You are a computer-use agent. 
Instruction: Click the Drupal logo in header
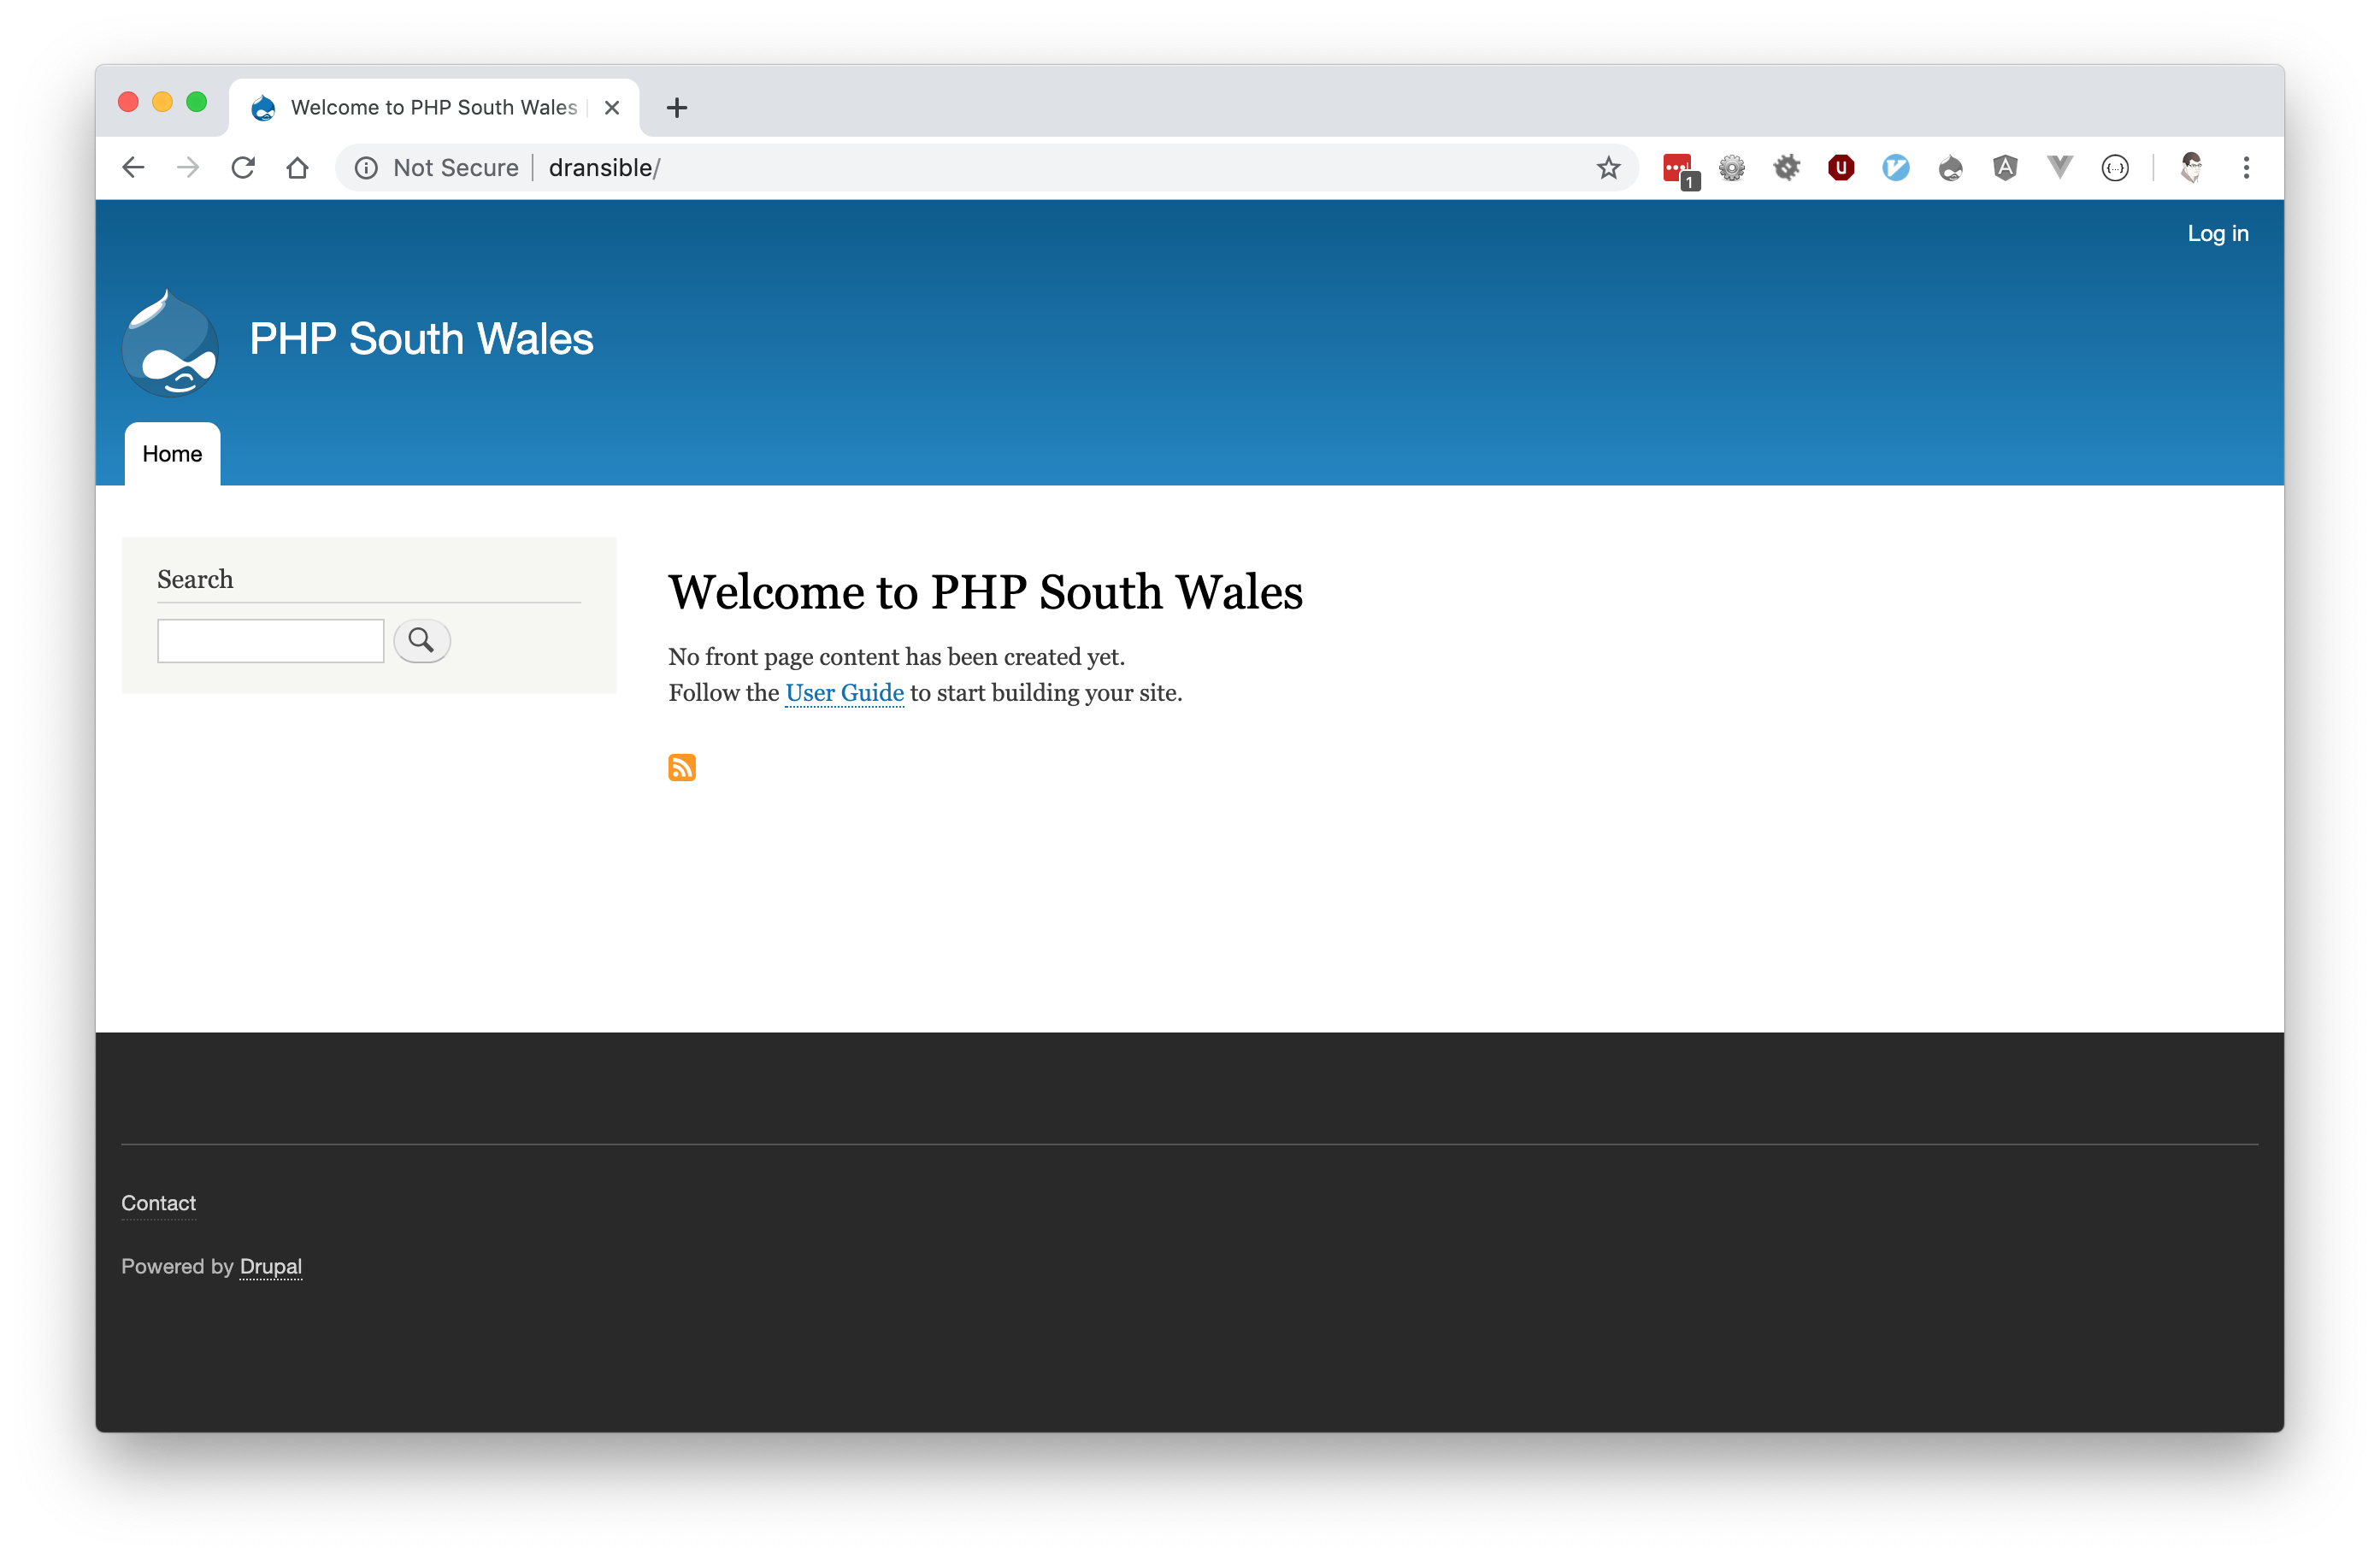coord(170,342)
